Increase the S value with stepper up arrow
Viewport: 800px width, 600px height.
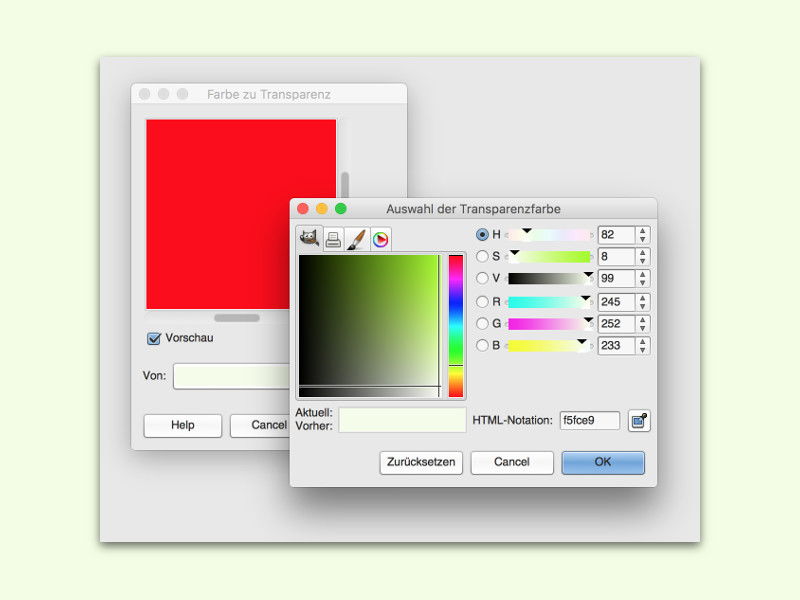643,253
